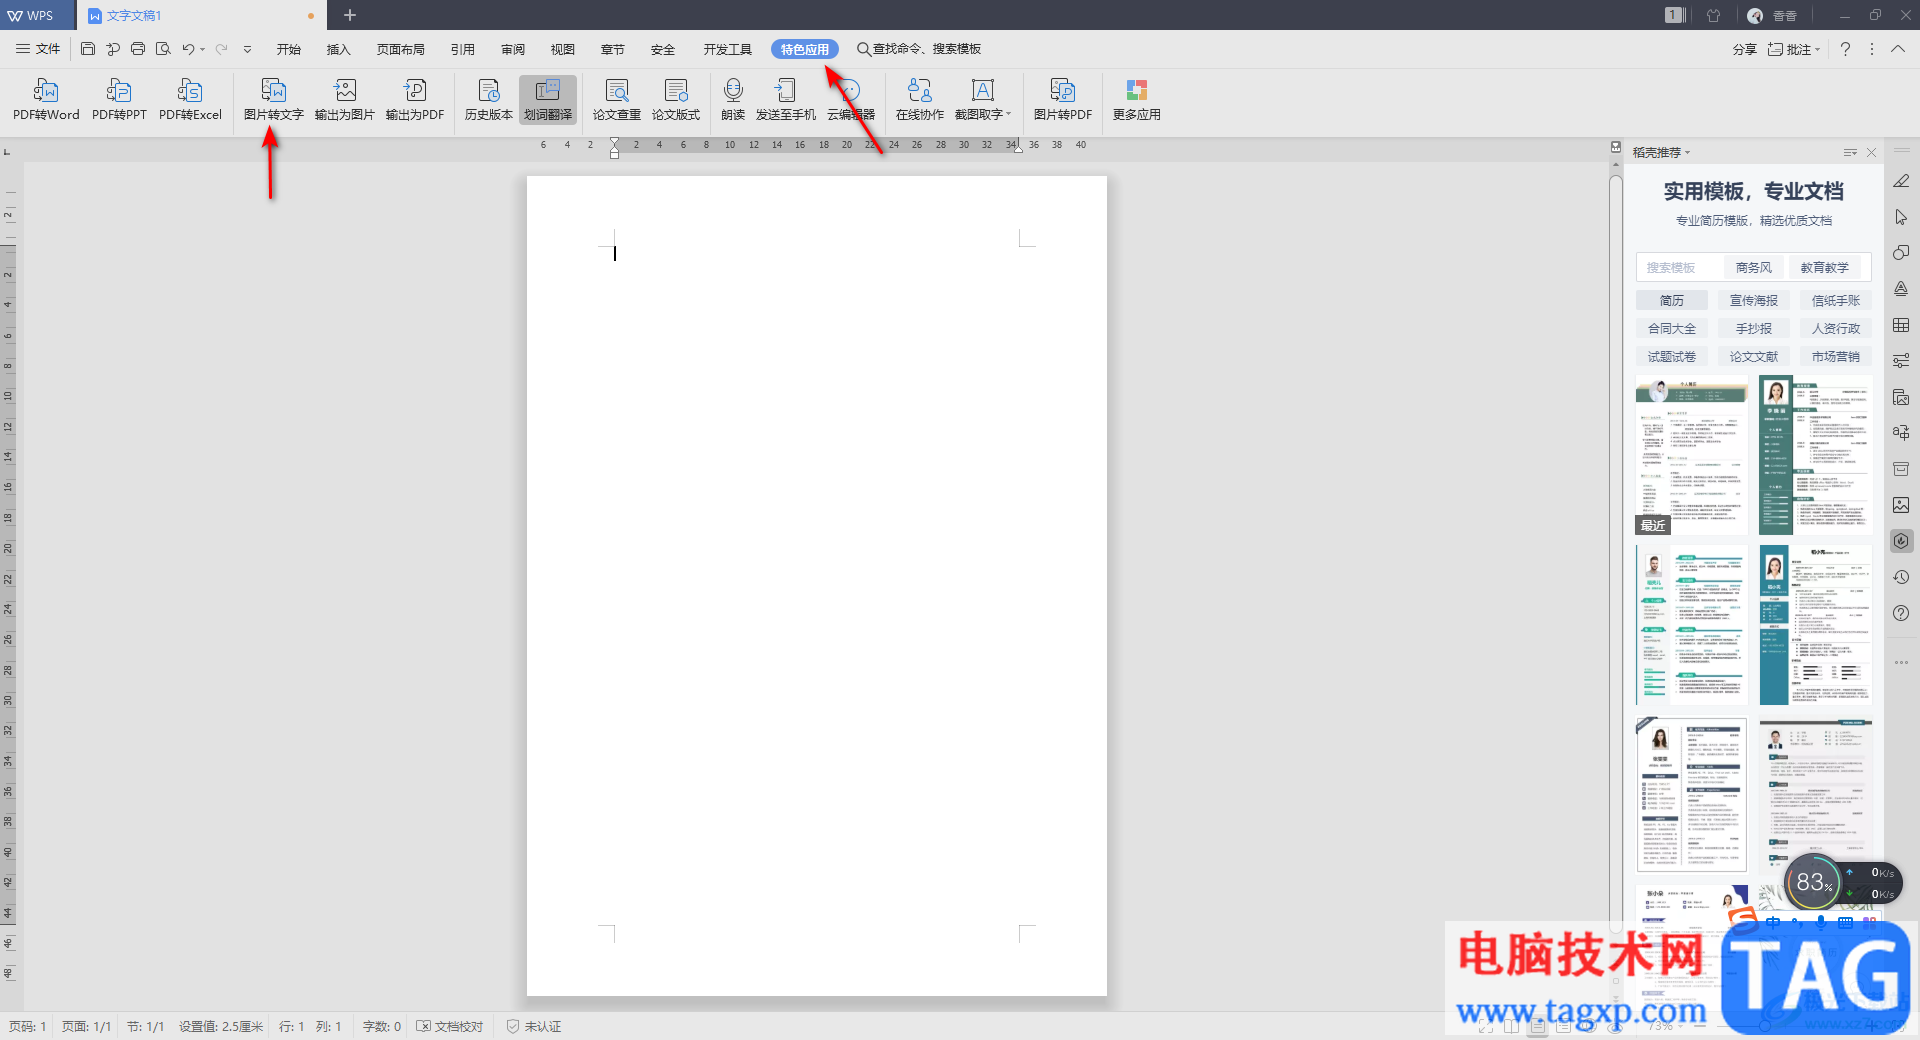The image size is (1920, 1040).
Task: Launch the 图片转PDF converter
Action: 1063,100
